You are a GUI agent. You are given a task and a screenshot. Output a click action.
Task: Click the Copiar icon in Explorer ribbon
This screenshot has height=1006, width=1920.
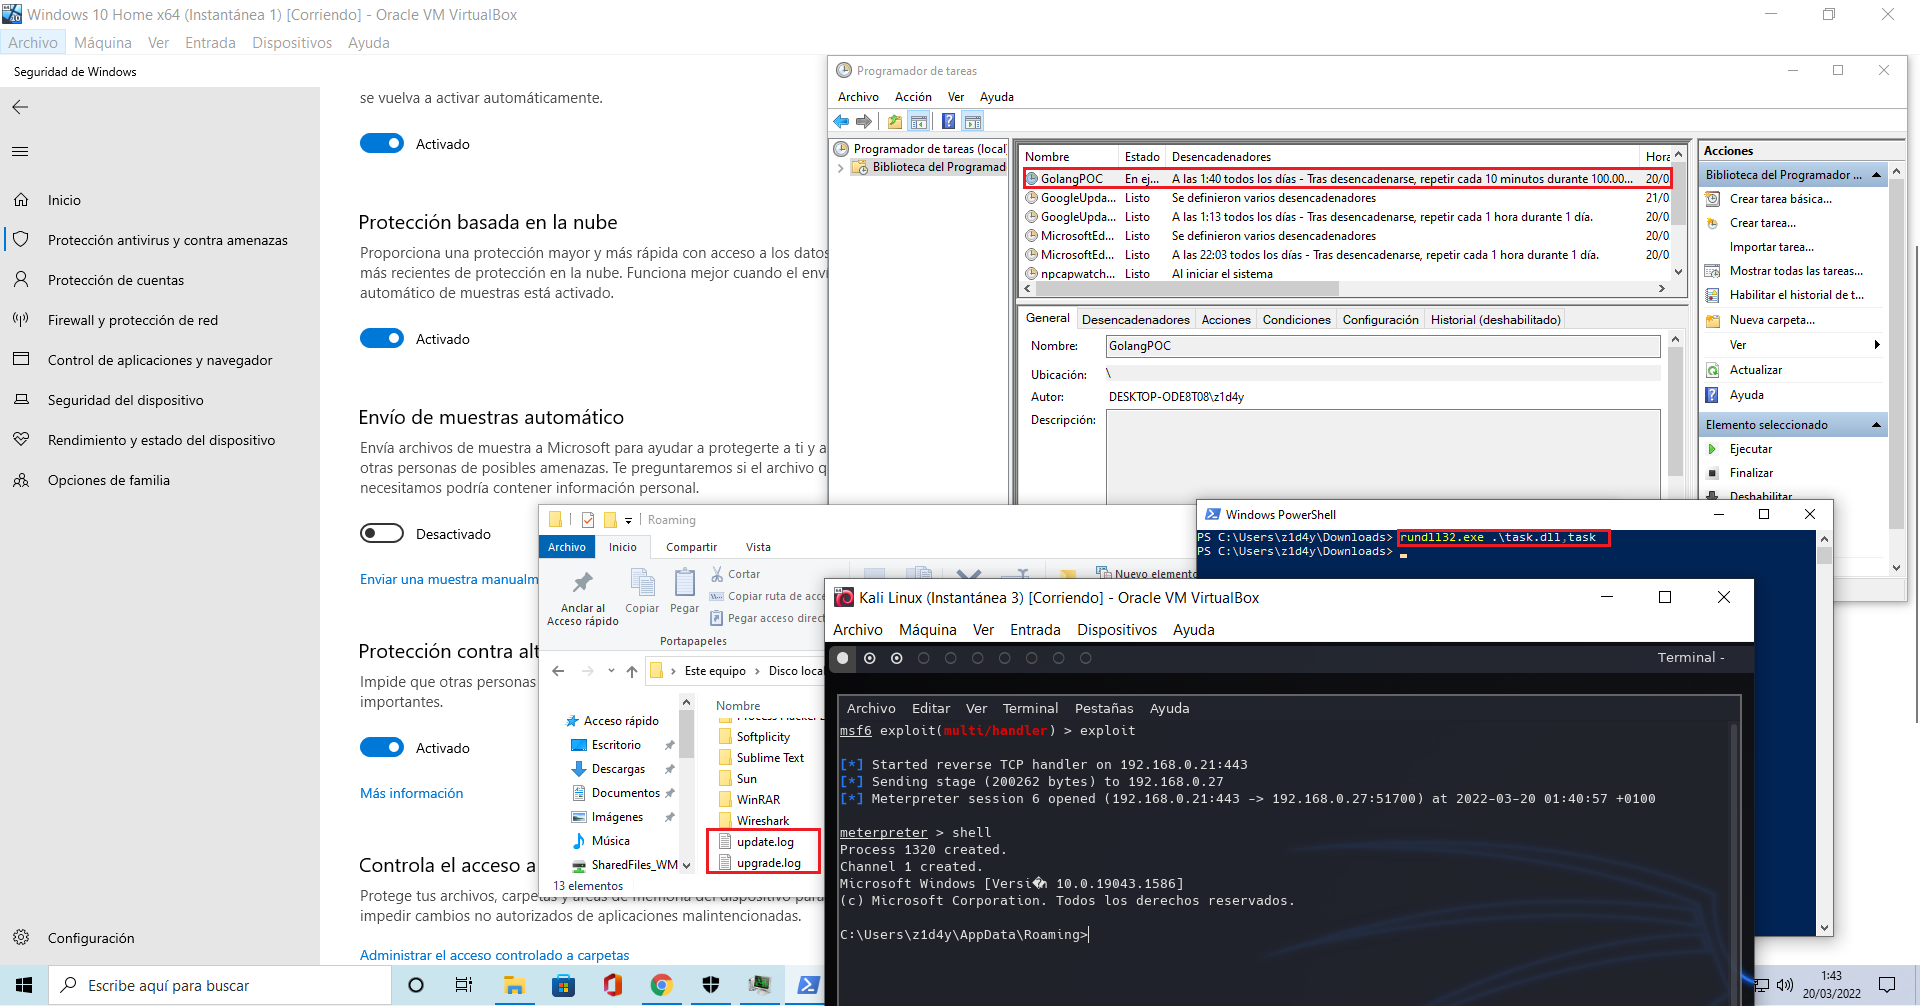(x=642, y=590)
